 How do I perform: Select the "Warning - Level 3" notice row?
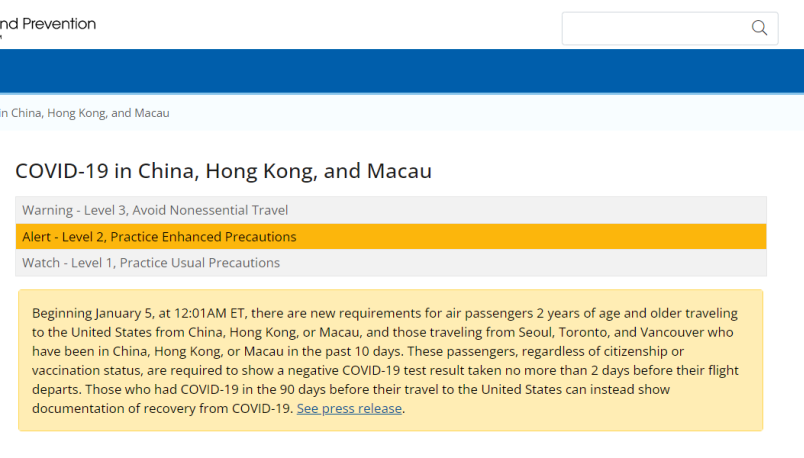click(x=391, y=210)
